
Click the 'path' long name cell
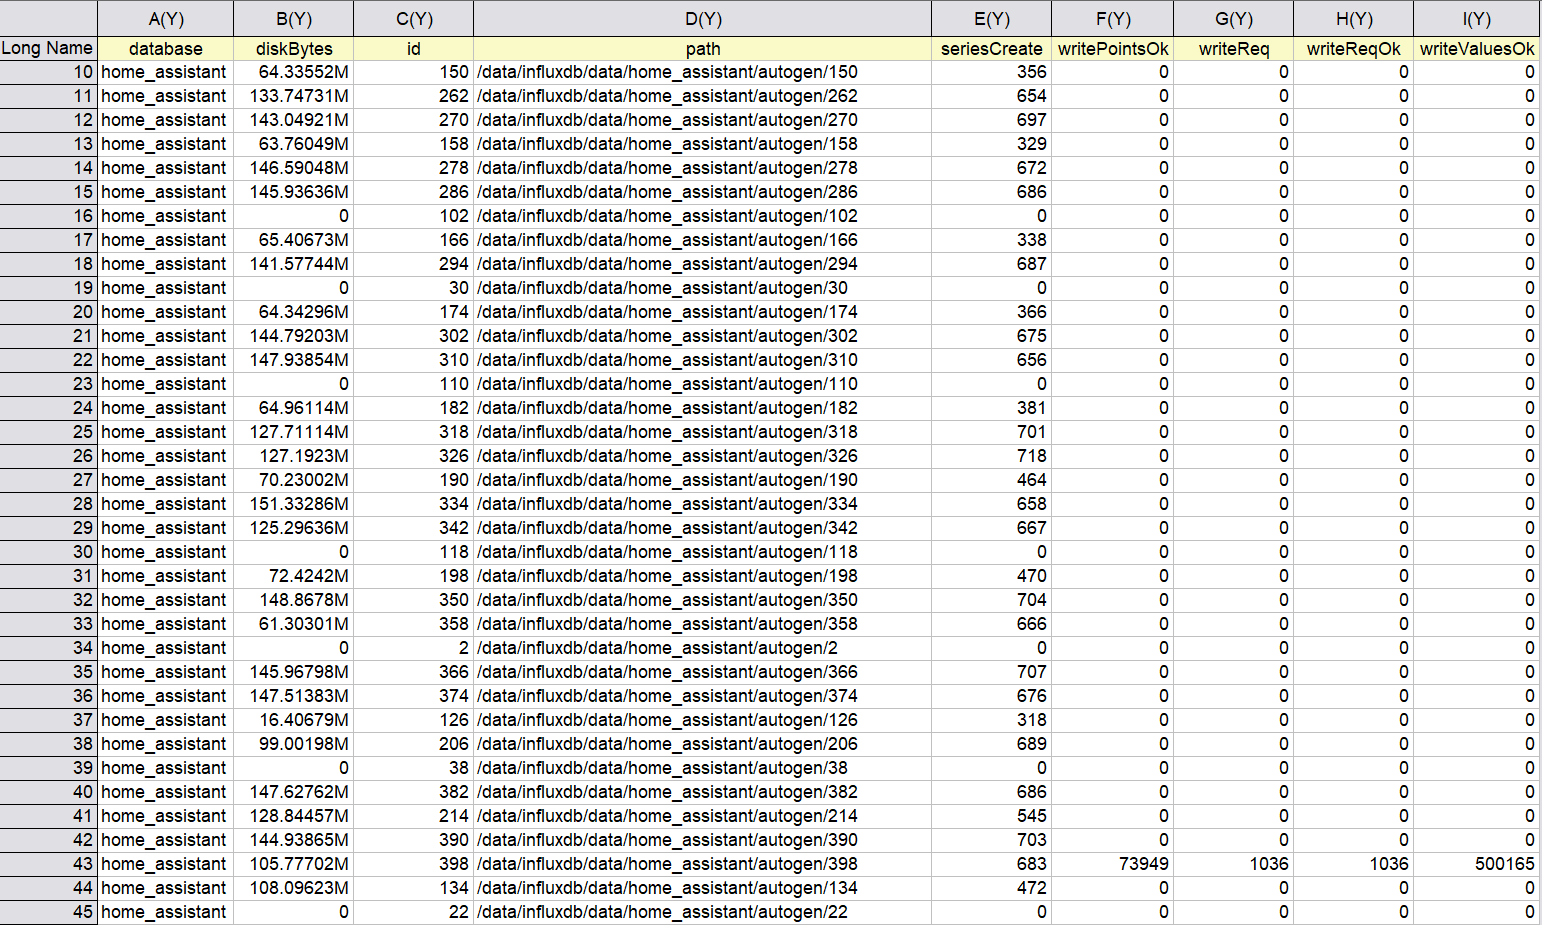702,49
